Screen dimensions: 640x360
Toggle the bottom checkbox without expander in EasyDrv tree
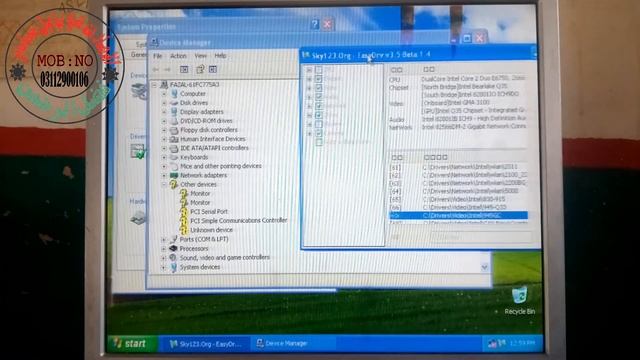coord(319,142)
